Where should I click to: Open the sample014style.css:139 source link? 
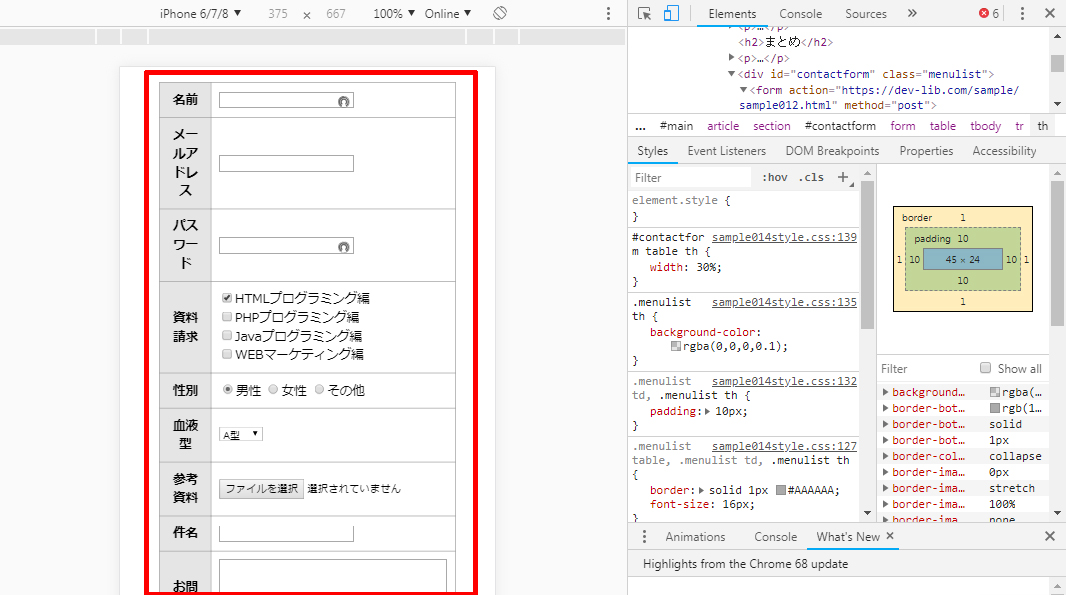click(x=784, y=237)
